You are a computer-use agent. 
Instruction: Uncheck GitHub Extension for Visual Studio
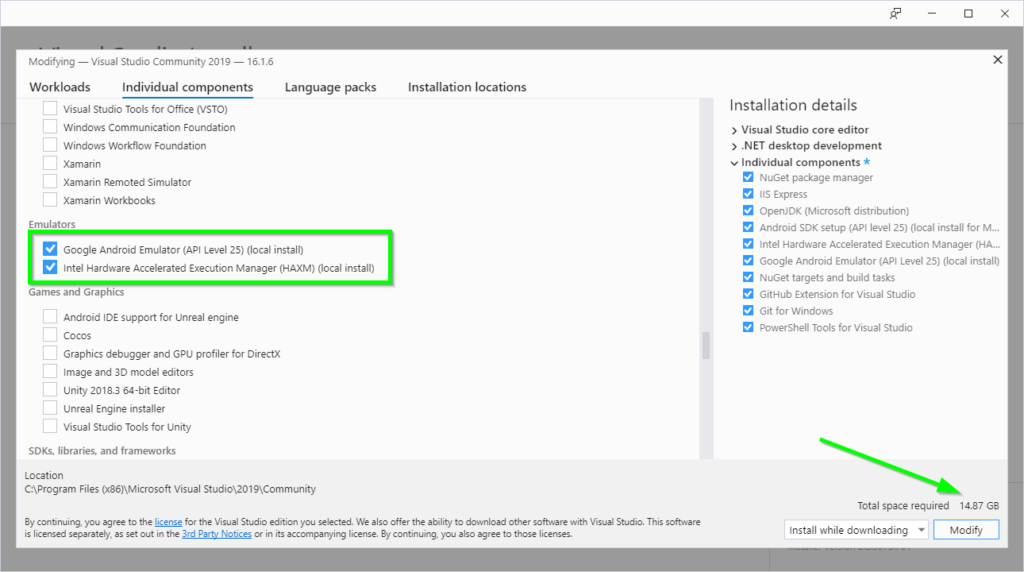coord(748,294)
